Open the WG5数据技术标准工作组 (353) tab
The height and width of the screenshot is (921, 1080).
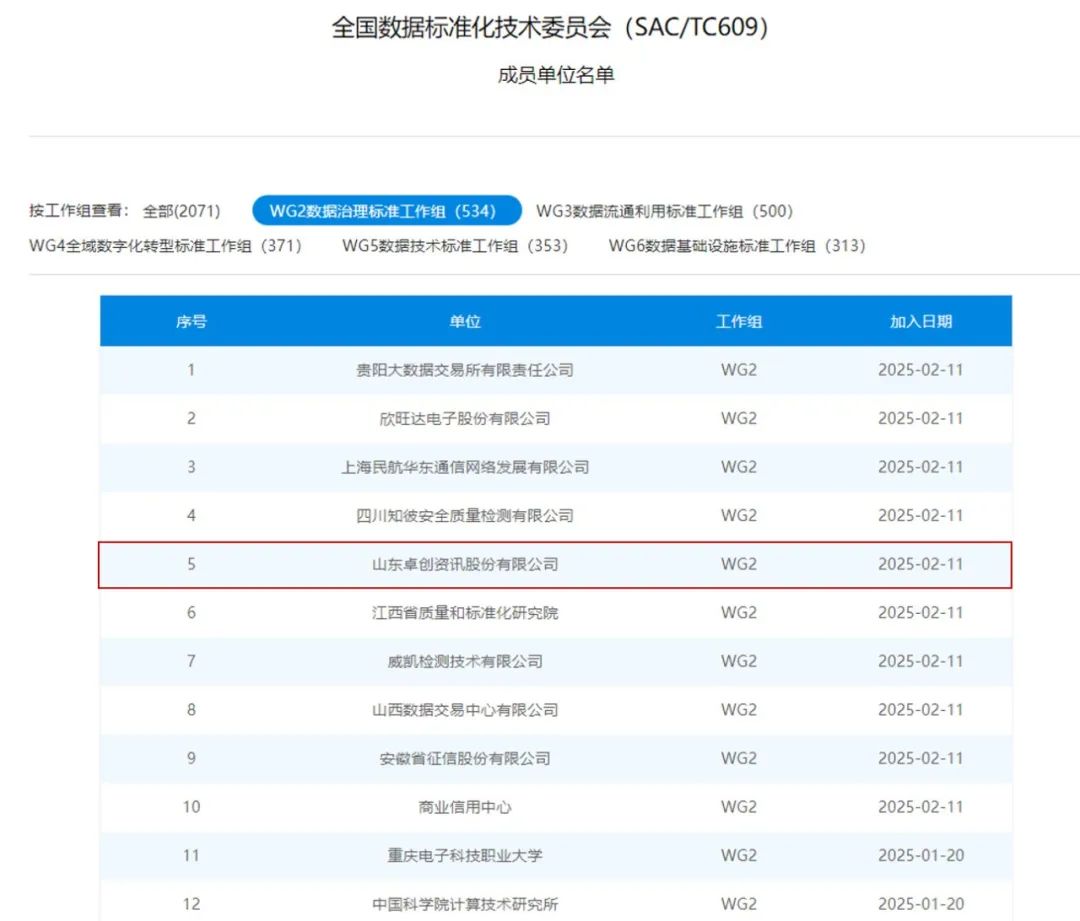pyautogui.click(x=455, y=246)
